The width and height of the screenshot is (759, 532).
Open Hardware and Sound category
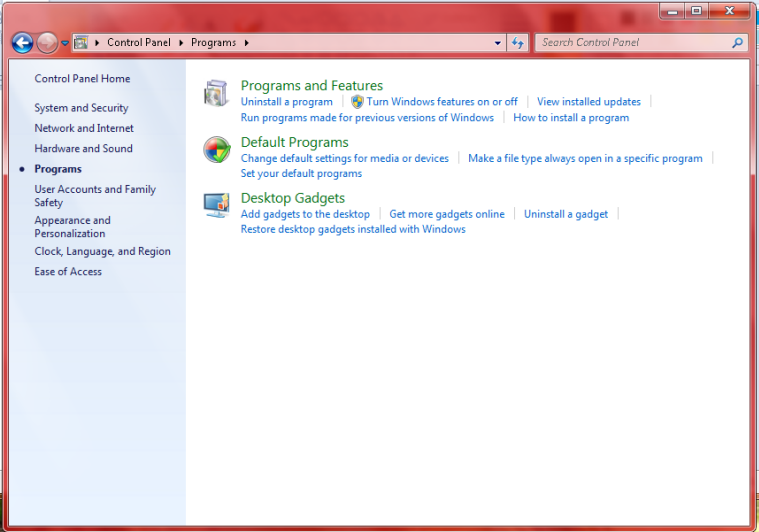83,149
